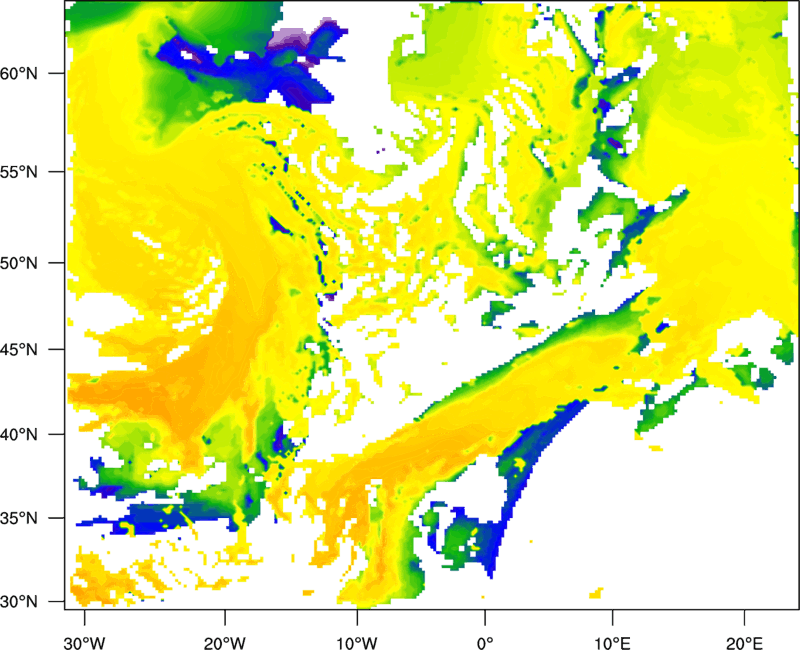Click the 0° longitude label

tap(485, 643)
